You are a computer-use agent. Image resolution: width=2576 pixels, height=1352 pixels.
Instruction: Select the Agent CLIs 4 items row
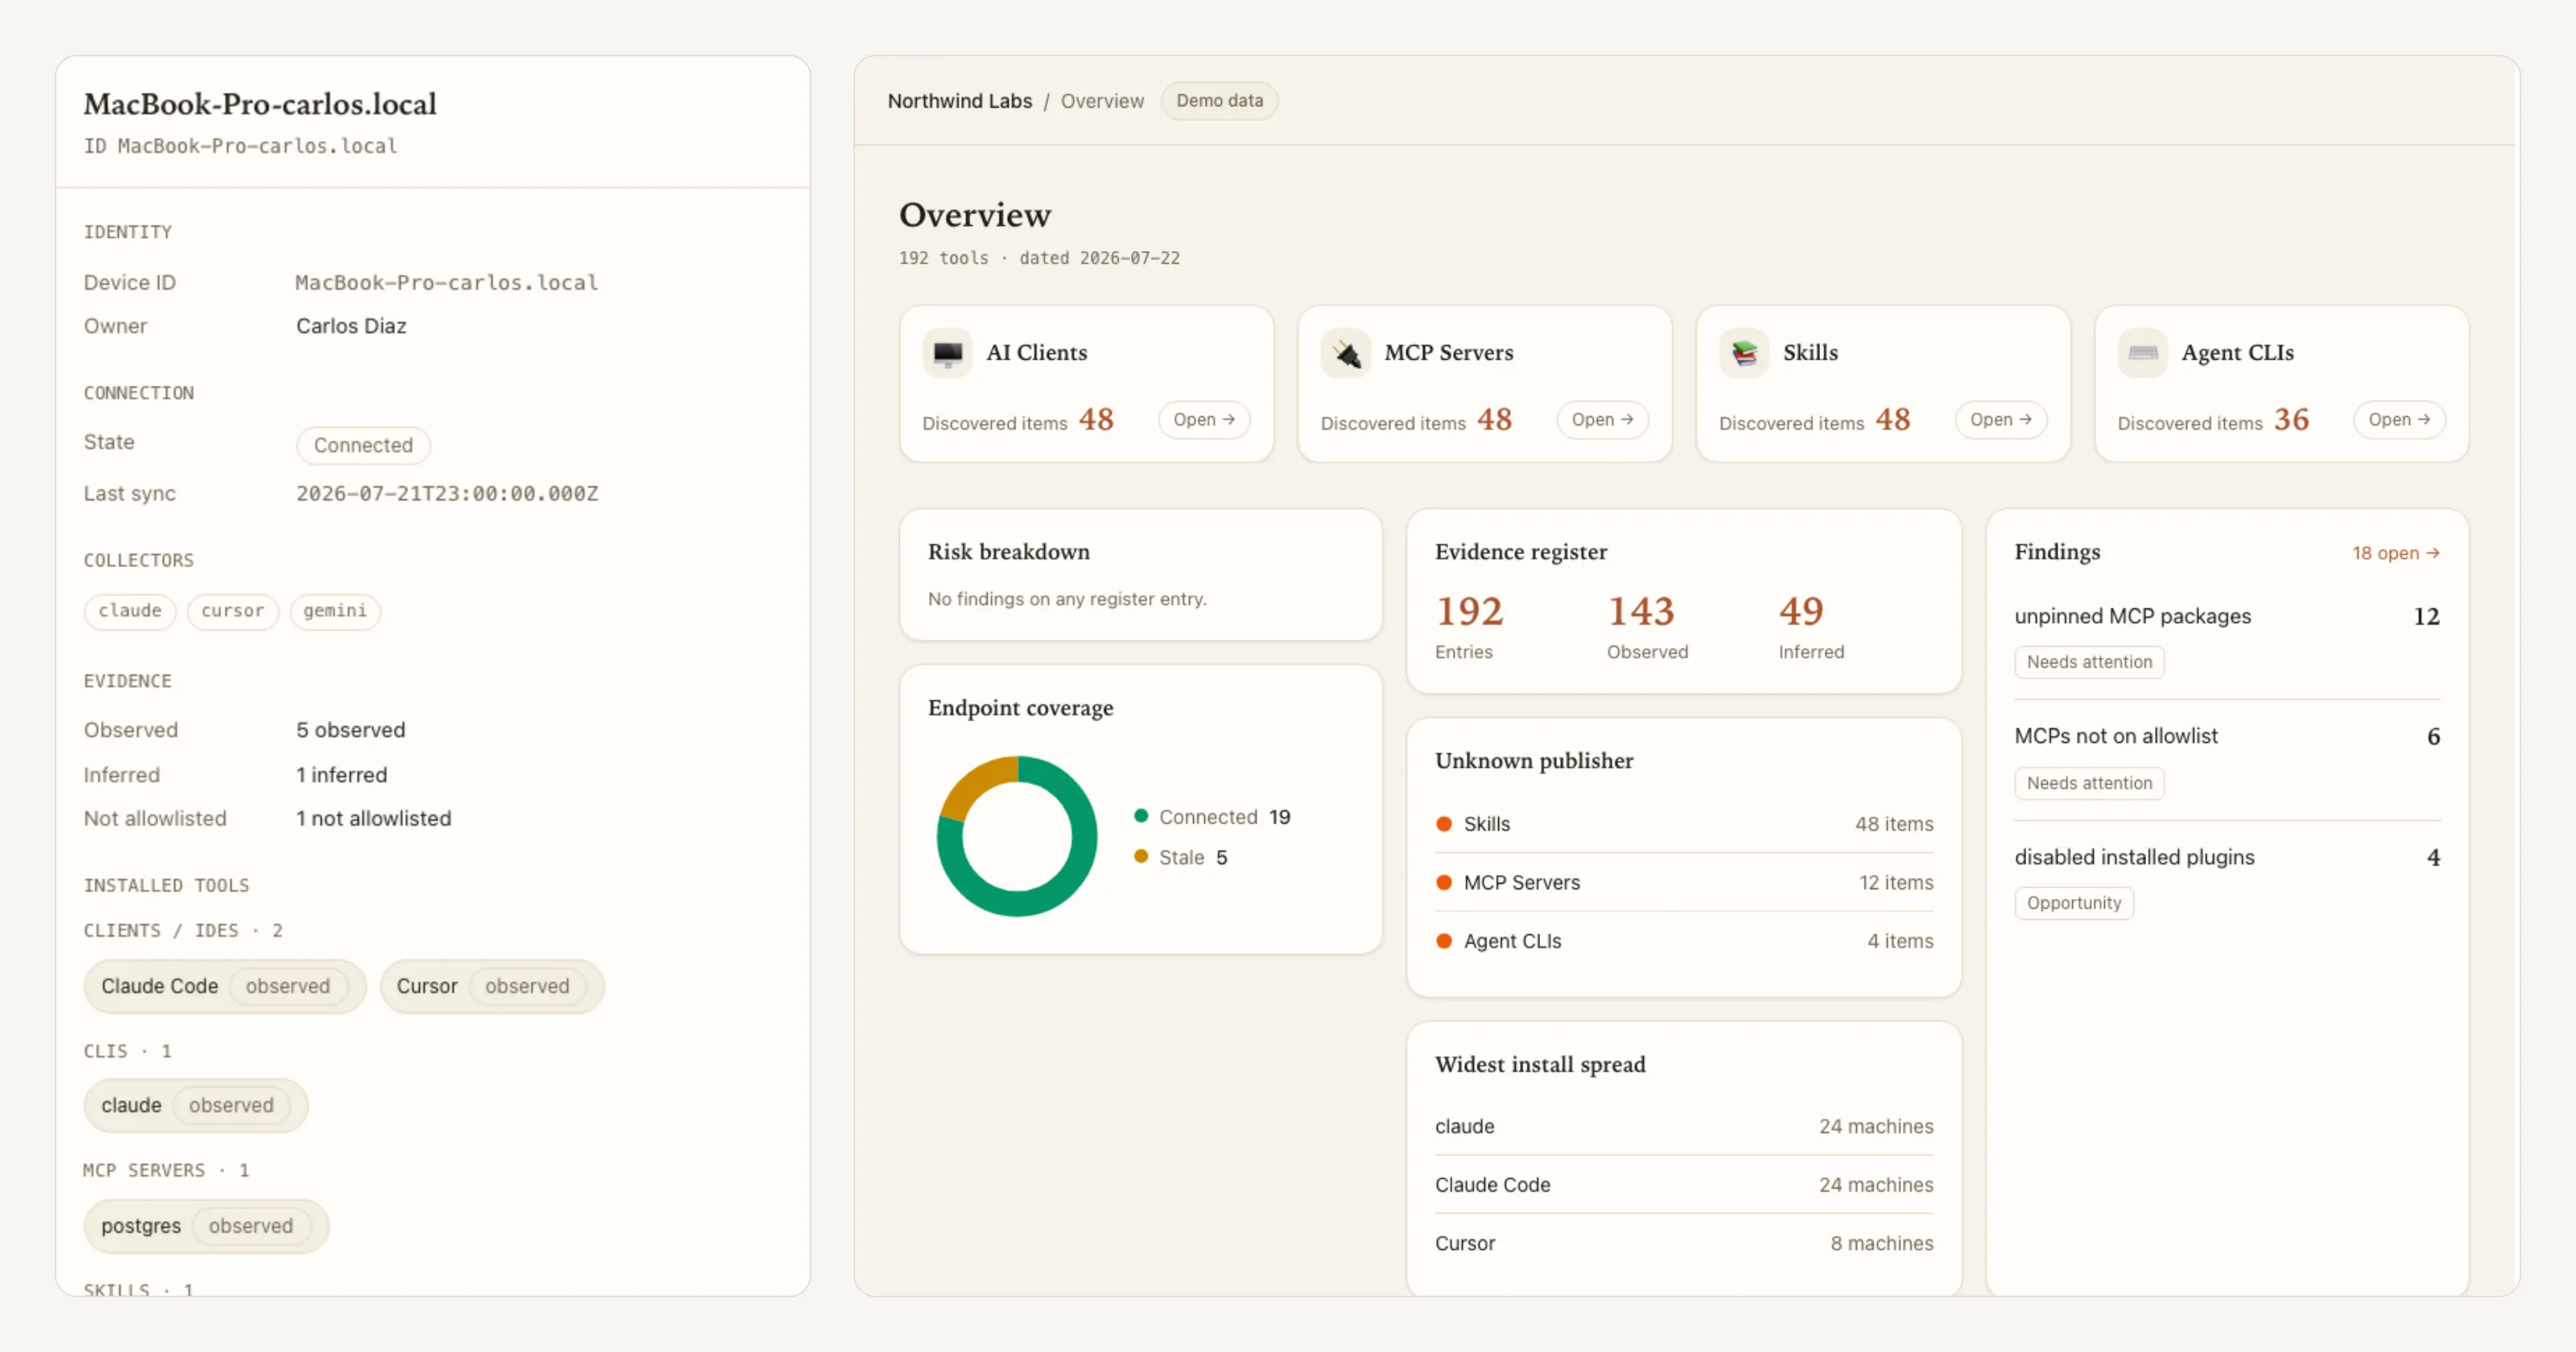[1684, 941]
